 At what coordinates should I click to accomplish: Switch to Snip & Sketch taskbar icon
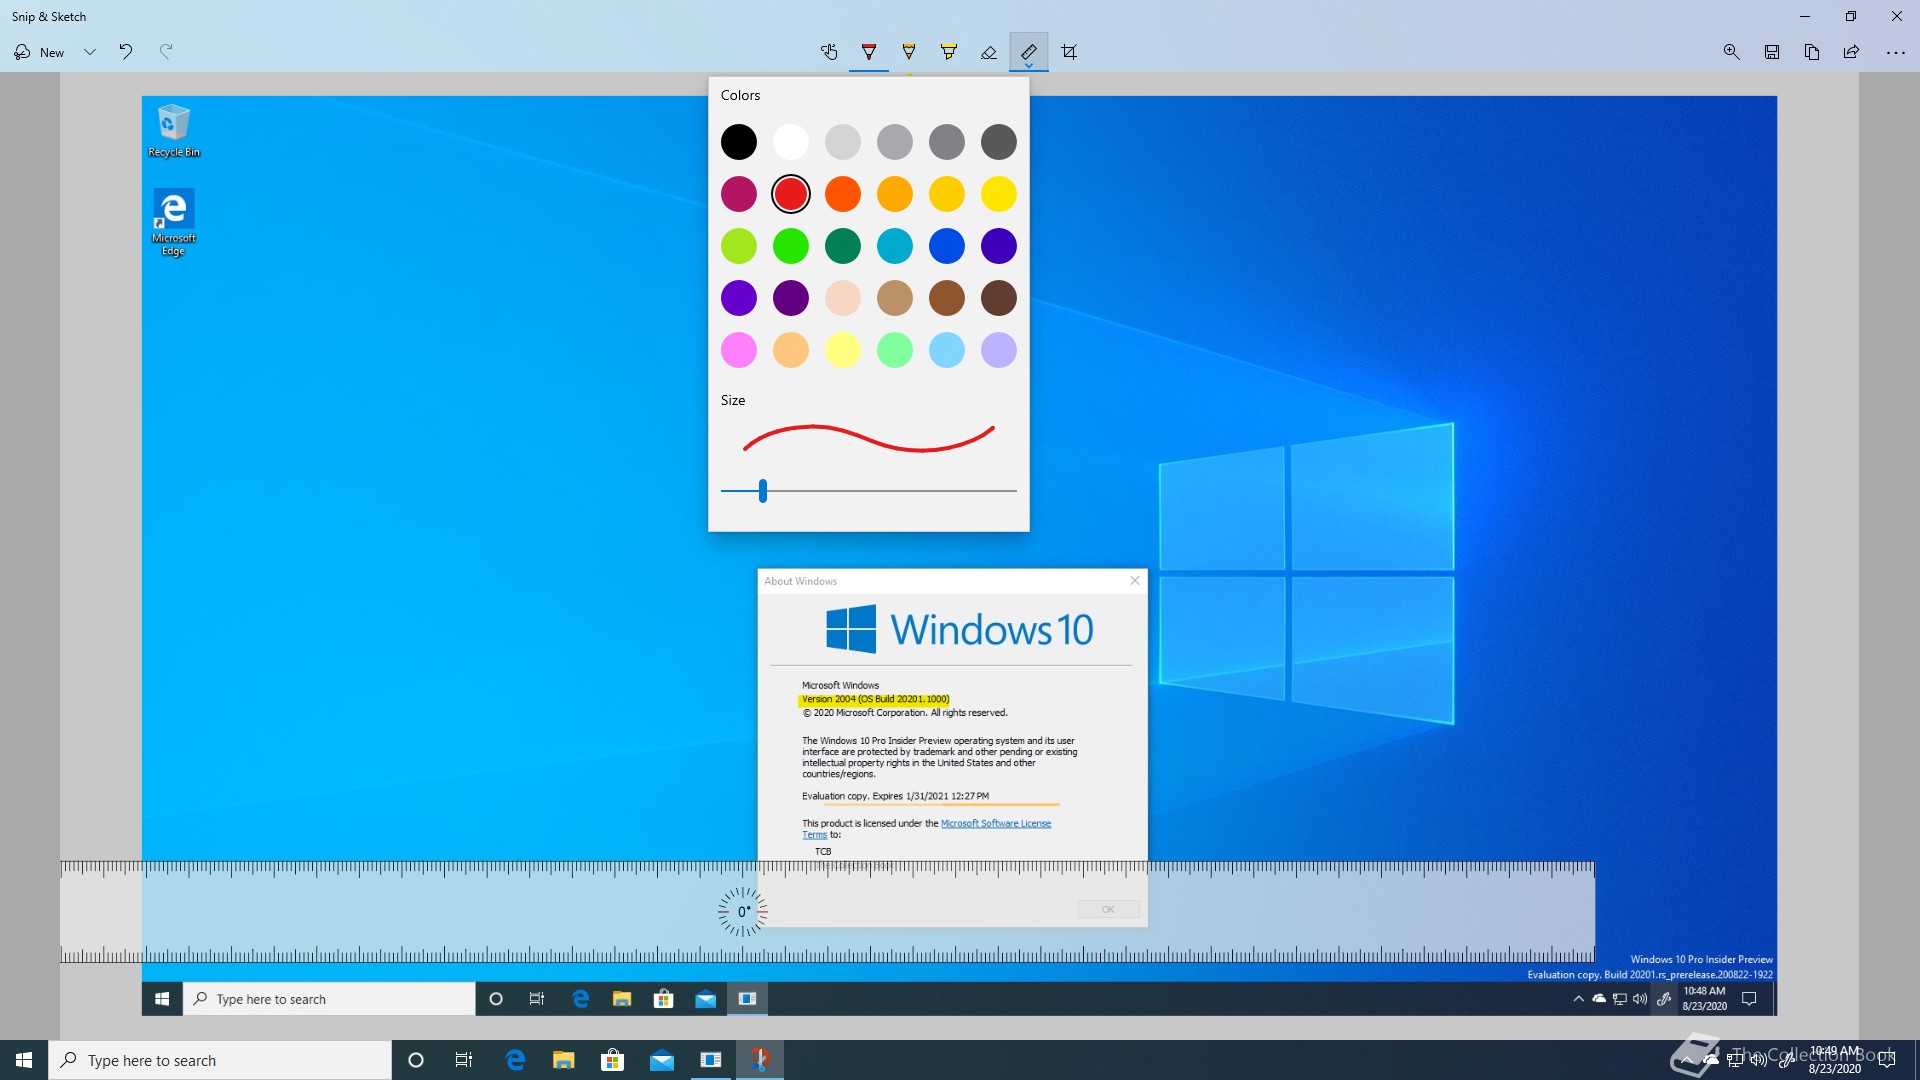(x=760, y=1060)
